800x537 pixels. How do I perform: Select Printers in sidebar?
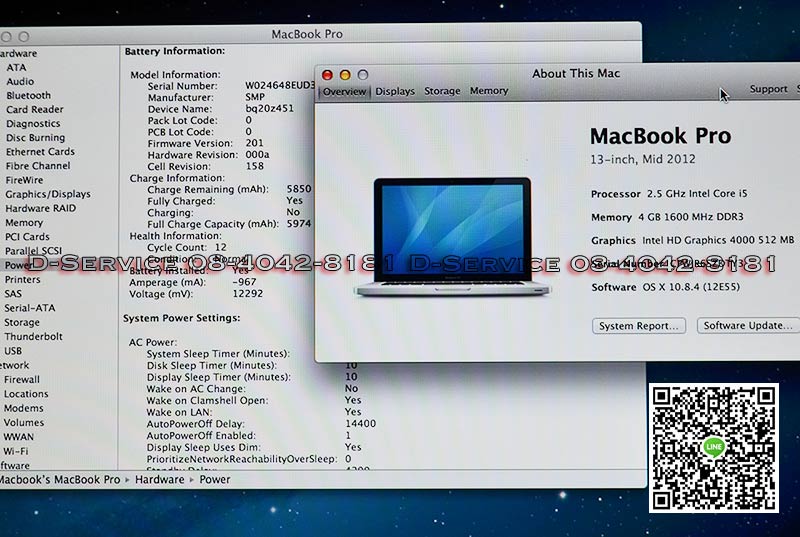(x=22, y=279)
